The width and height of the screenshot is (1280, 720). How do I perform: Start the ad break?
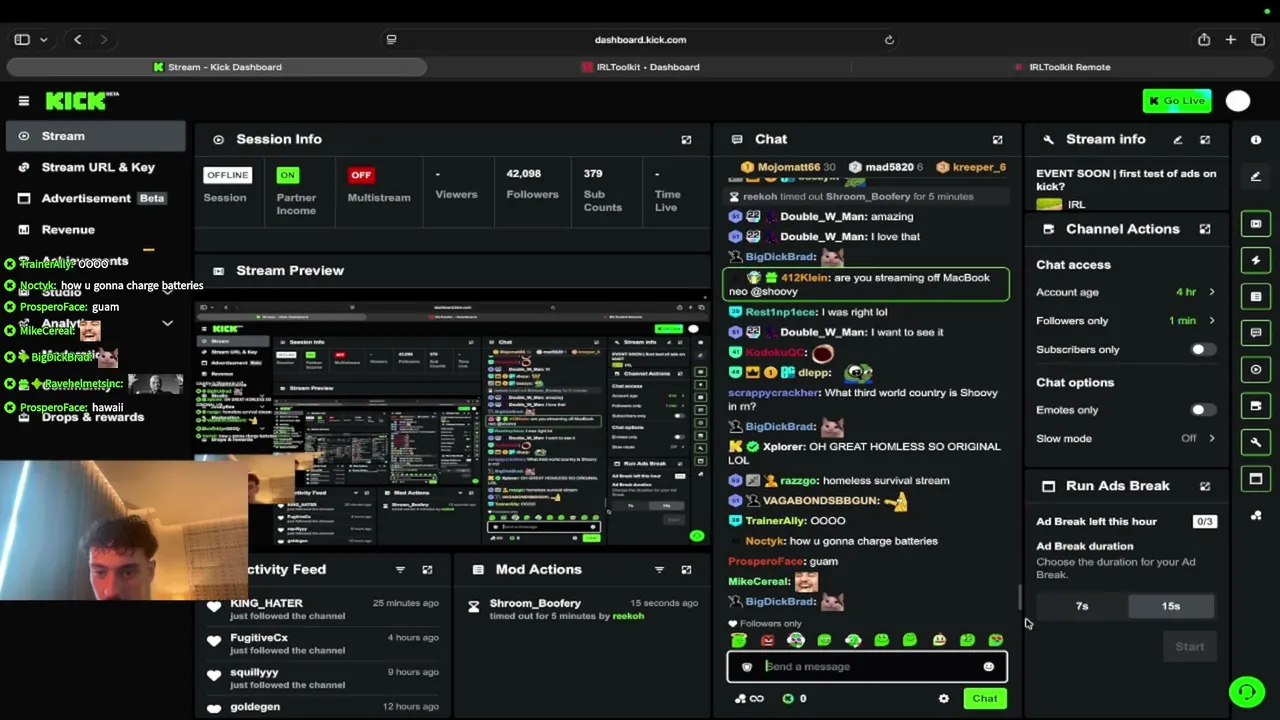(1190, 647)
